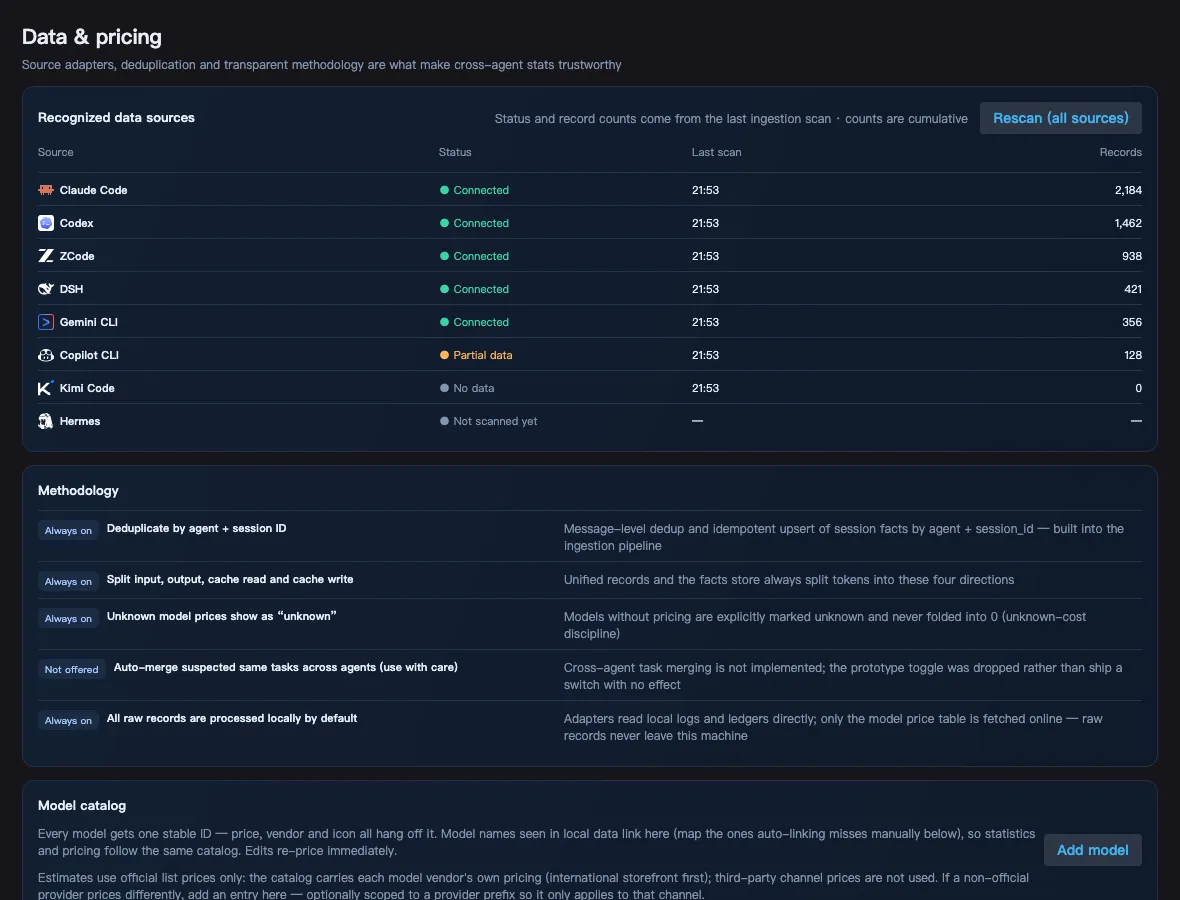
Task: Click the Kimi Code source icon
Action: click(x=46, y=388)
